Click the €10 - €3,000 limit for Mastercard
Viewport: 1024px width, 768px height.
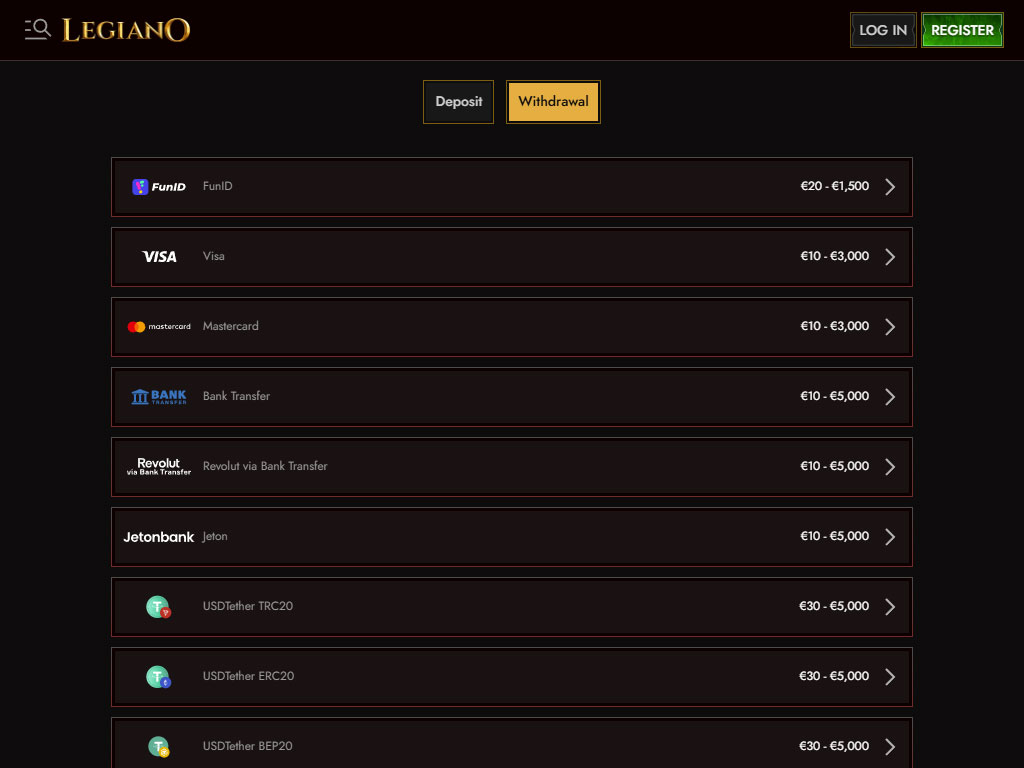point(835,326)
